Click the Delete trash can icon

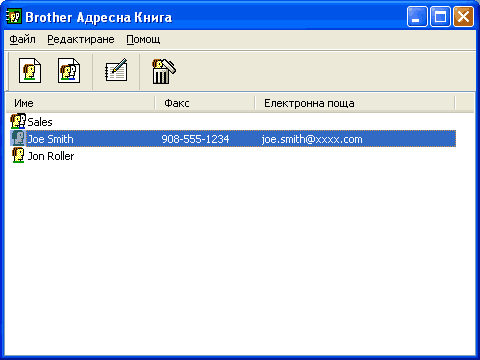pyautogui.click(x=164, y=71)
